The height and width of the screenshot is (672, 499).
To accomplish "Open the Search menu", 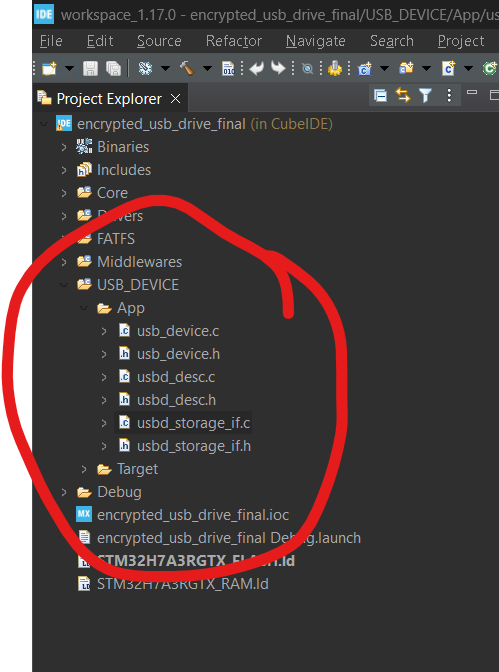I will coord(392,41).
